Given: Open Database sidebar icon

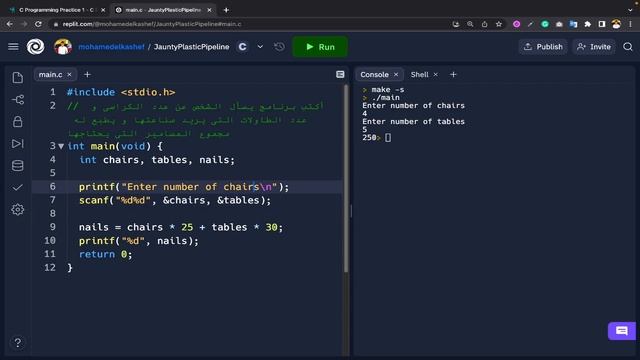Looking at the screenshot, I should click(18, 166).
